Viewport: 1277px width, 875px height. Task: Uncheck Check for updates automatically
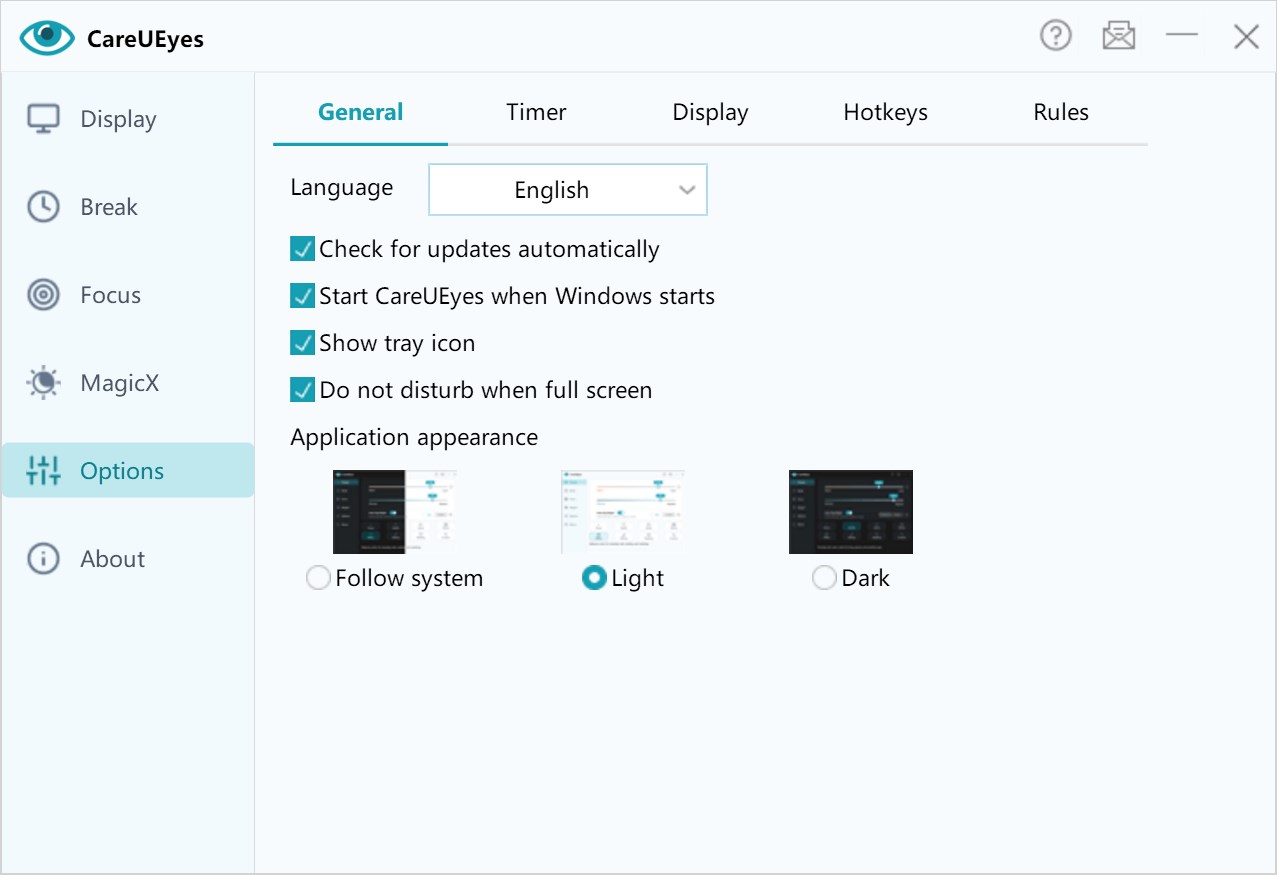(302, 249)
